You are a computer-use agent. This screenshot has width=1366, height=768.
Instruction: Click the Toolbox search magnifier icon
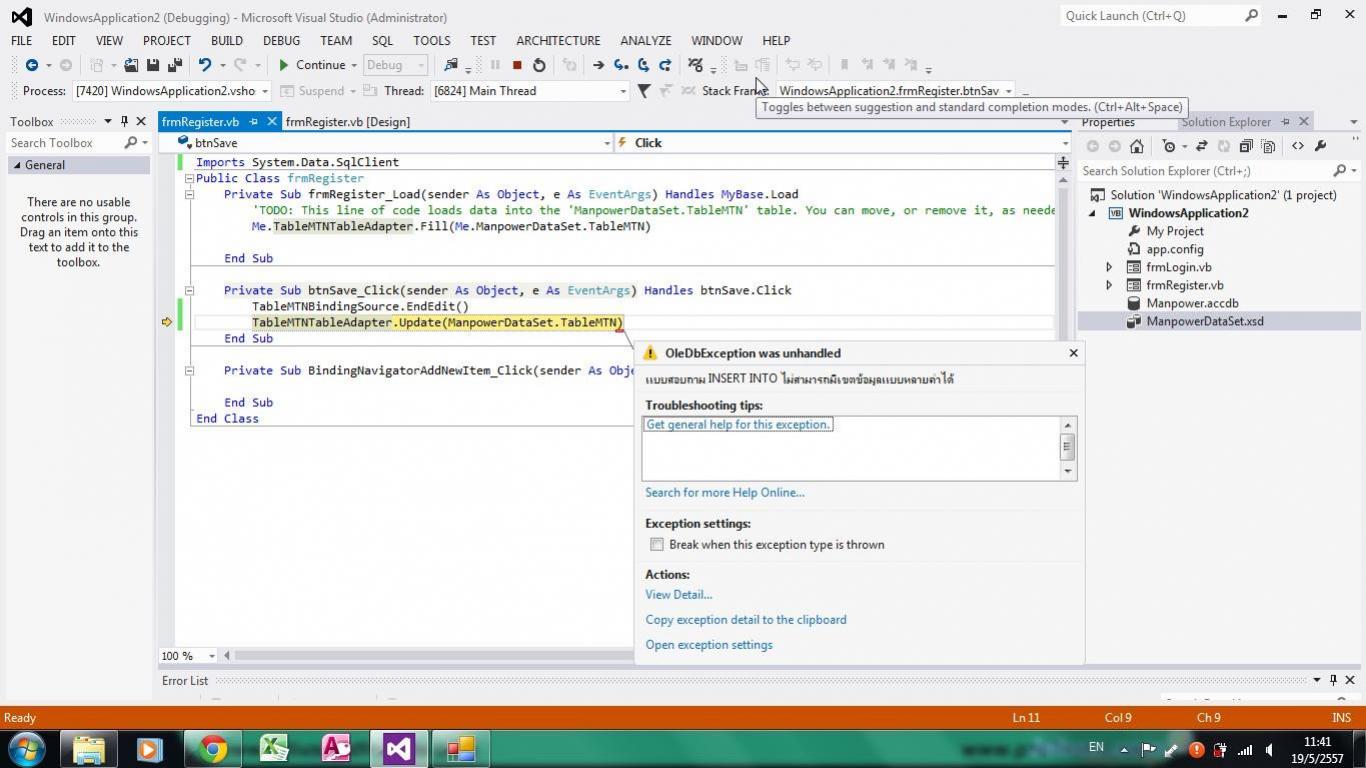point(130,143)
